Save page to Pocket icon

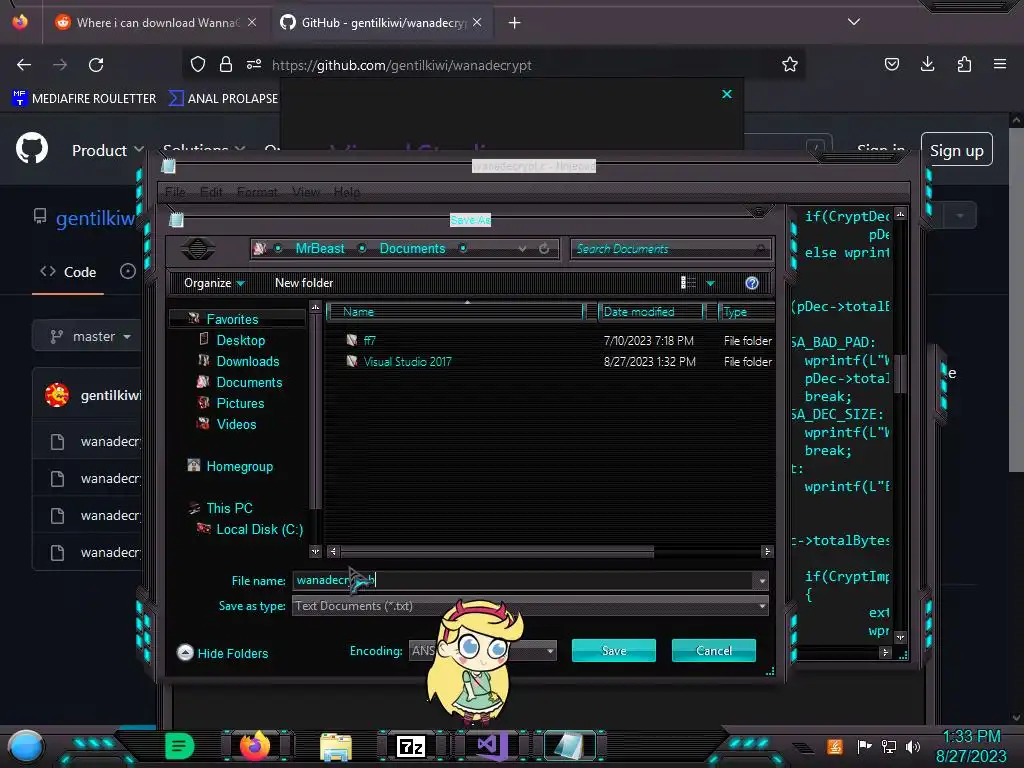(891, 64)
